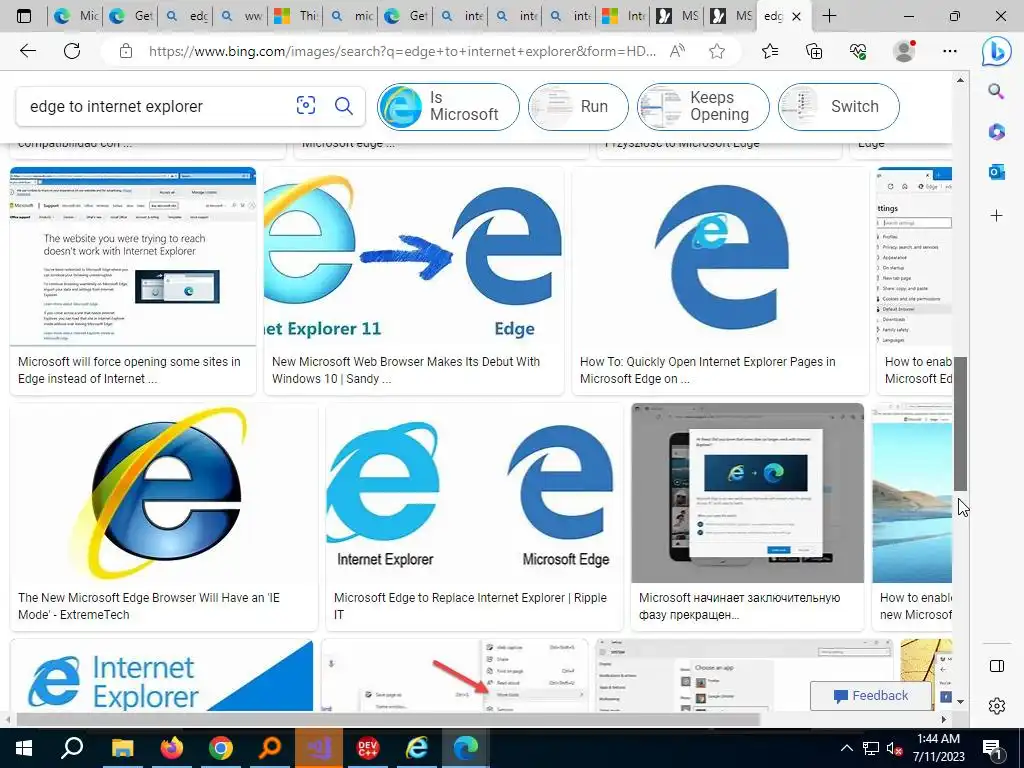Open Internet Explorer from the taskbar
Viewport: 1024px width, 768px height.
tap(417, 748)
